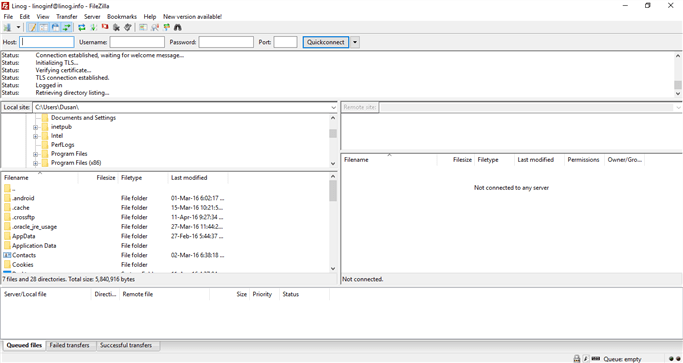Sort remote list by Permissions column

[x=584, y=160]
